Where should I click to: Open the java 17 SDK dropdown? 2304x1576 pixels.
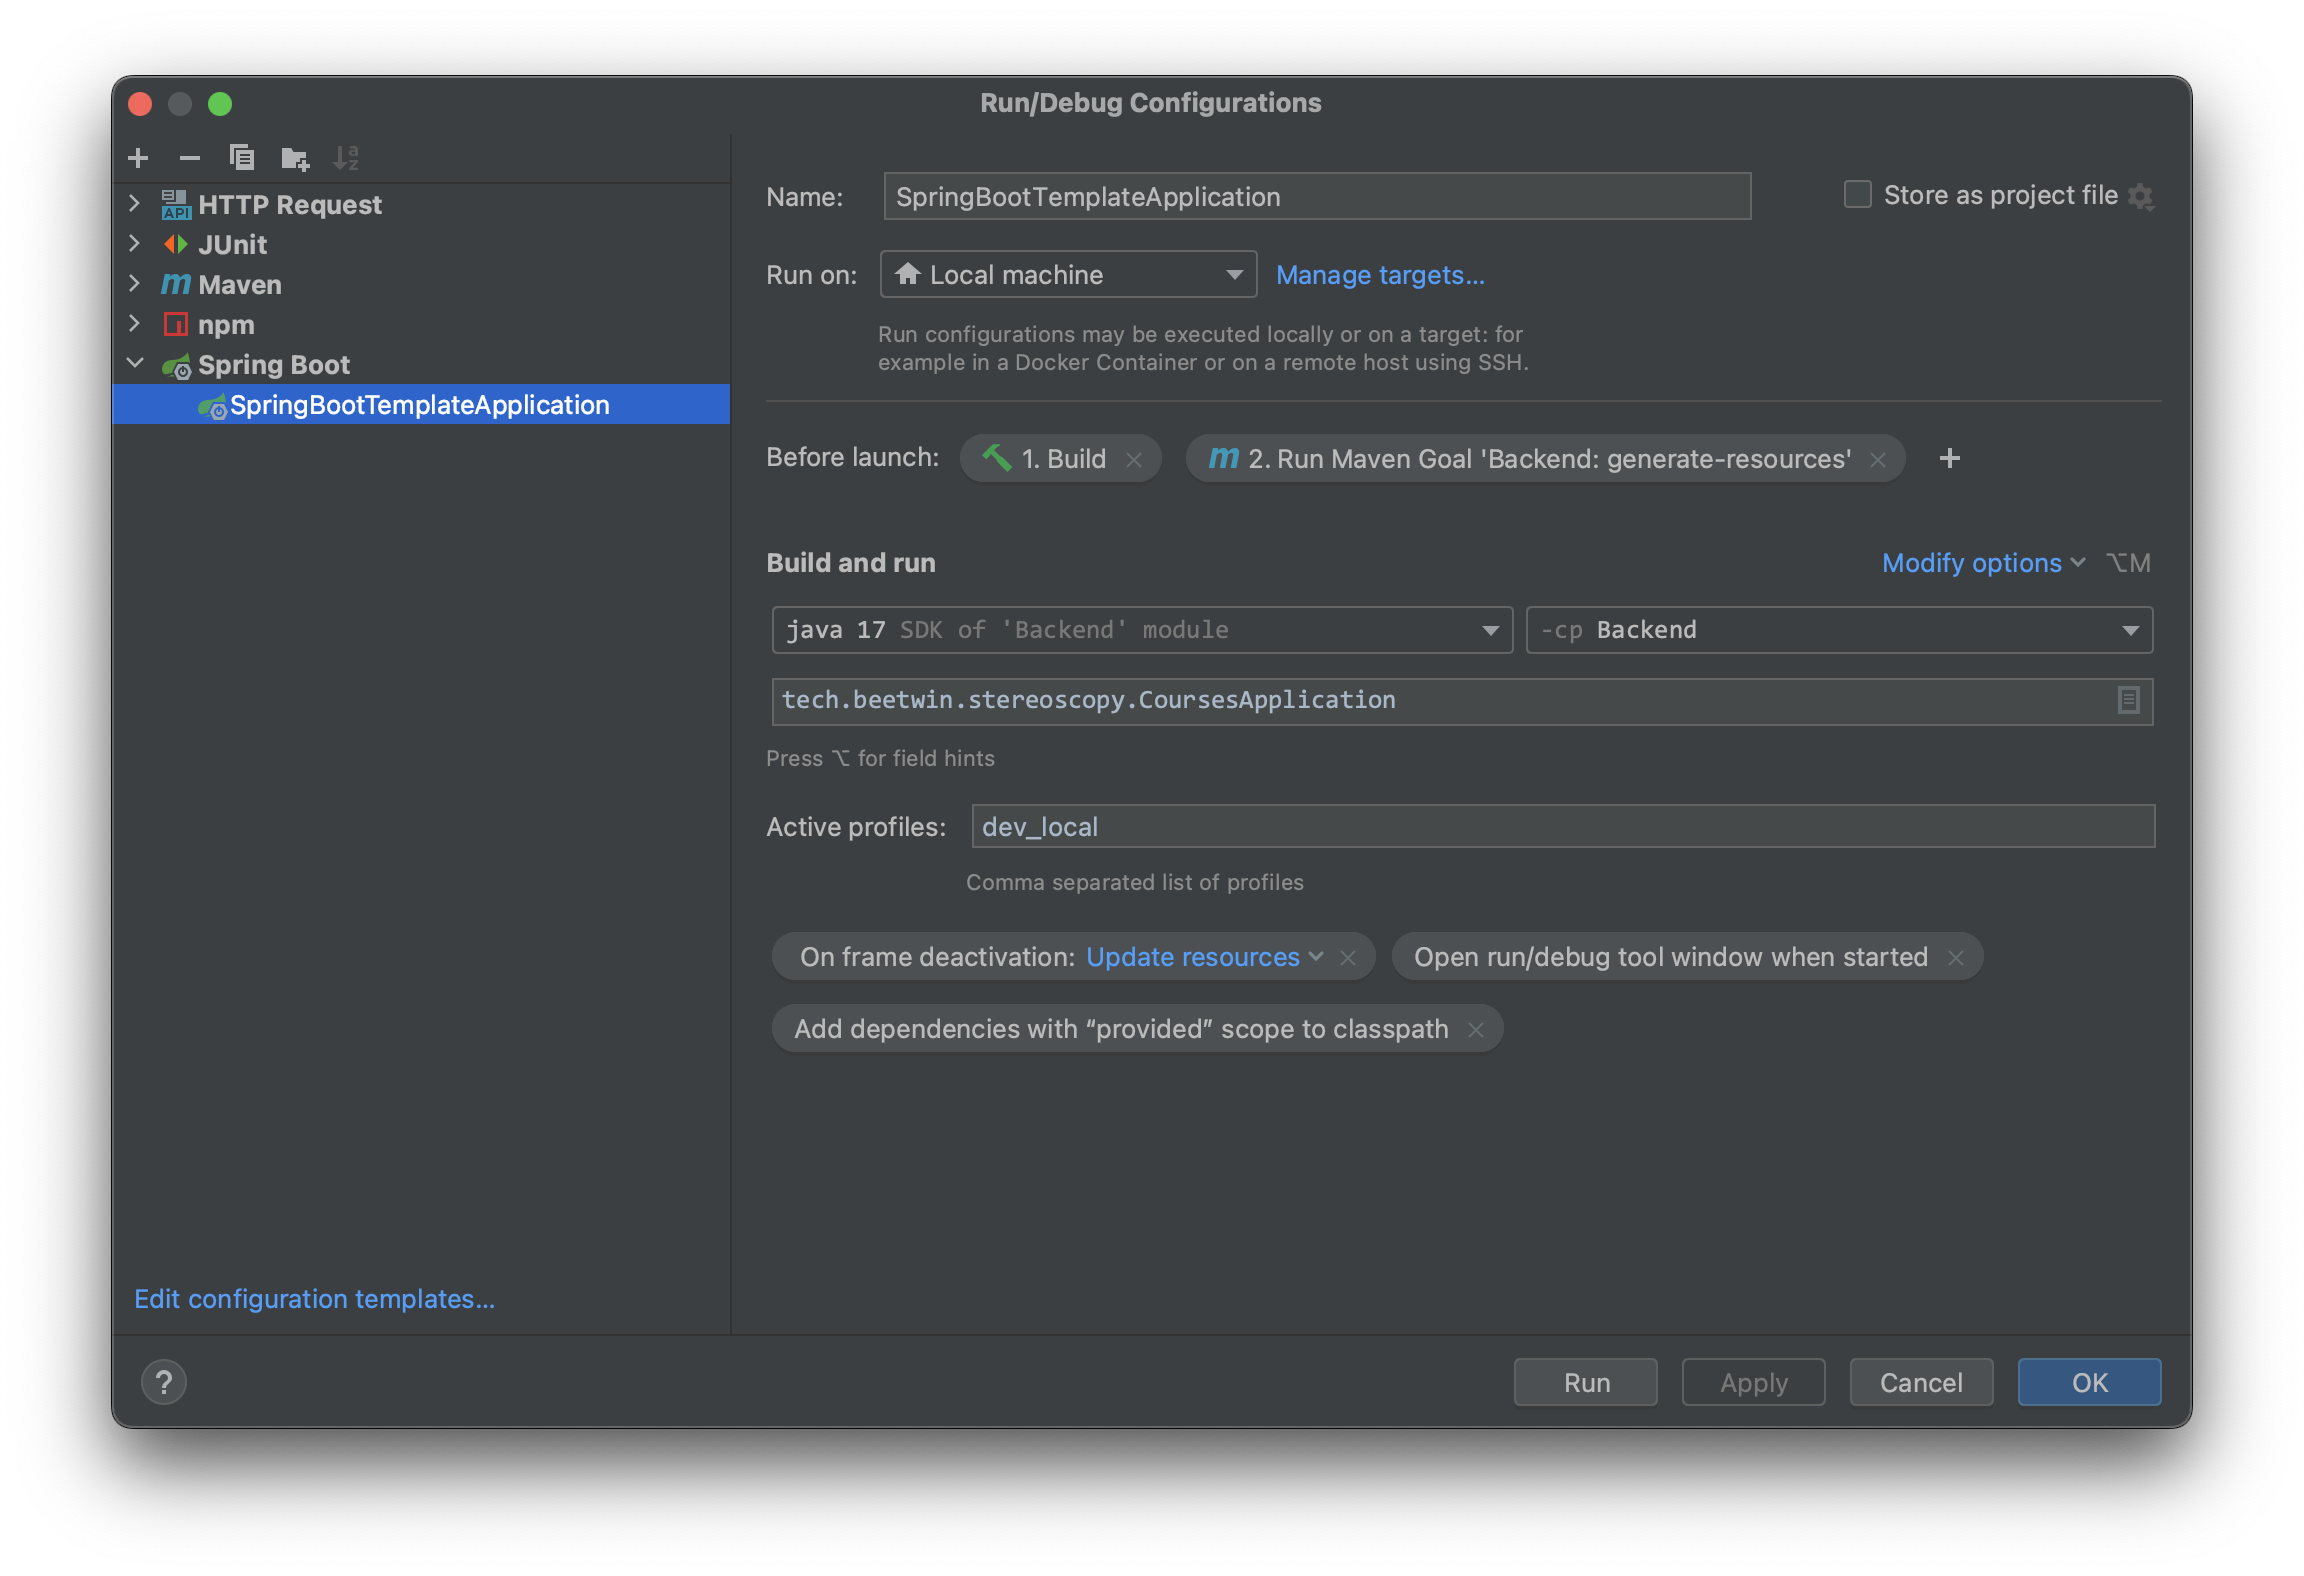point(1142,631)
